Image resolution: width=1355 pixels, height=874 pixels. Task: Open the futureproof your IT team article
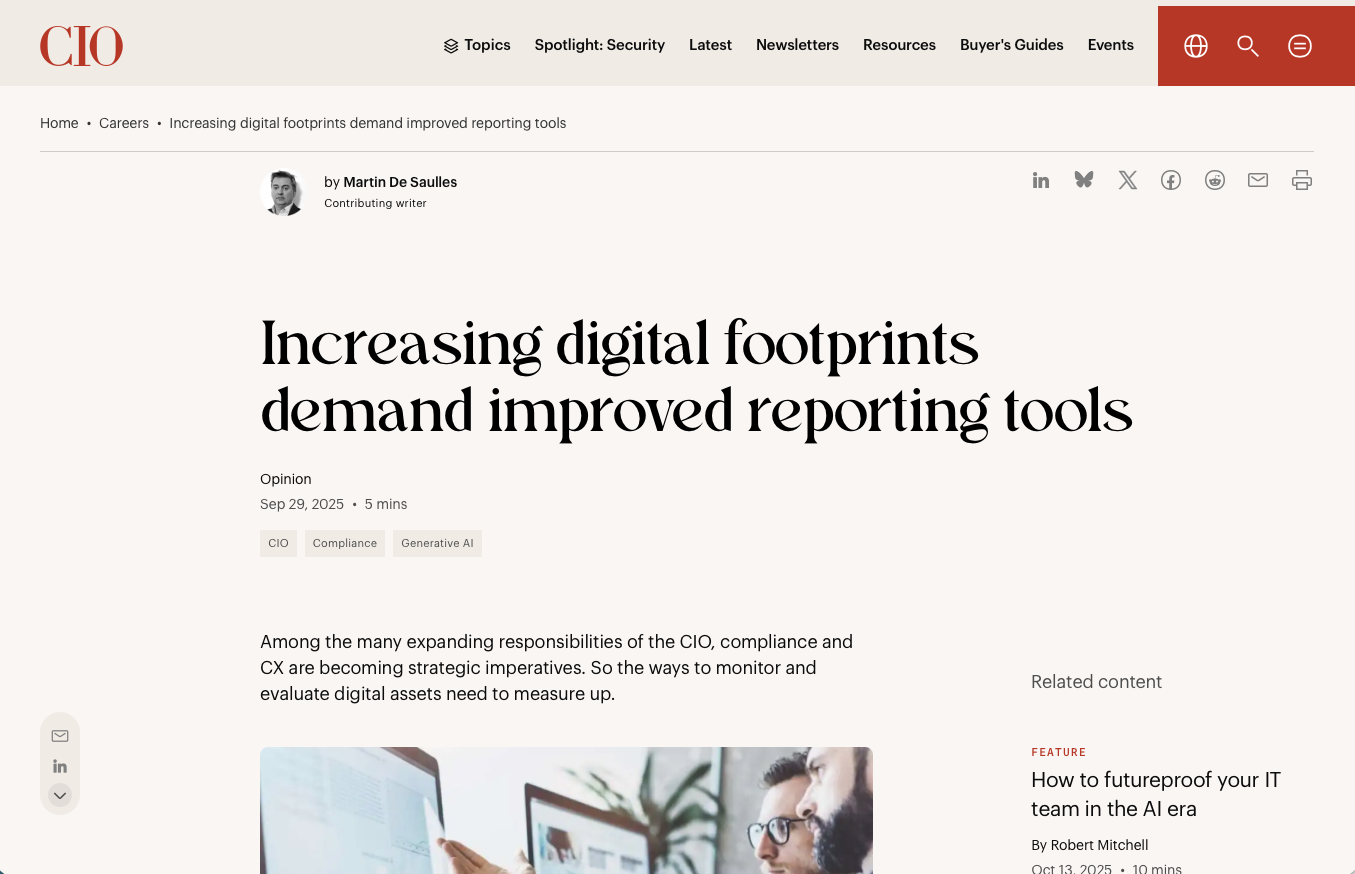click(x=1155, y=794)
